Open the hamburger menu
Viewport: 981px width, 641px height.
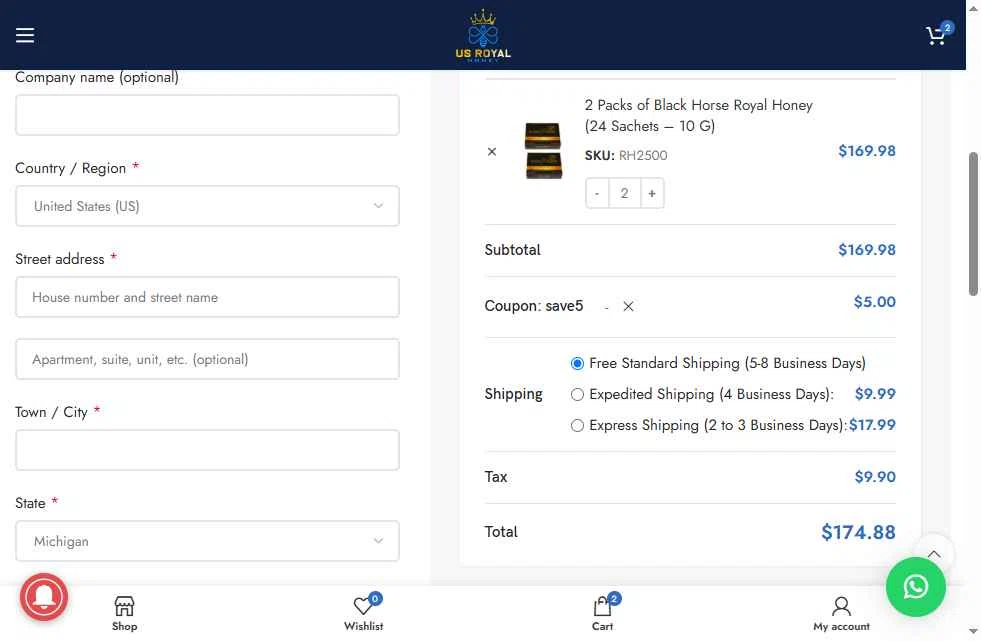point(25,35)
